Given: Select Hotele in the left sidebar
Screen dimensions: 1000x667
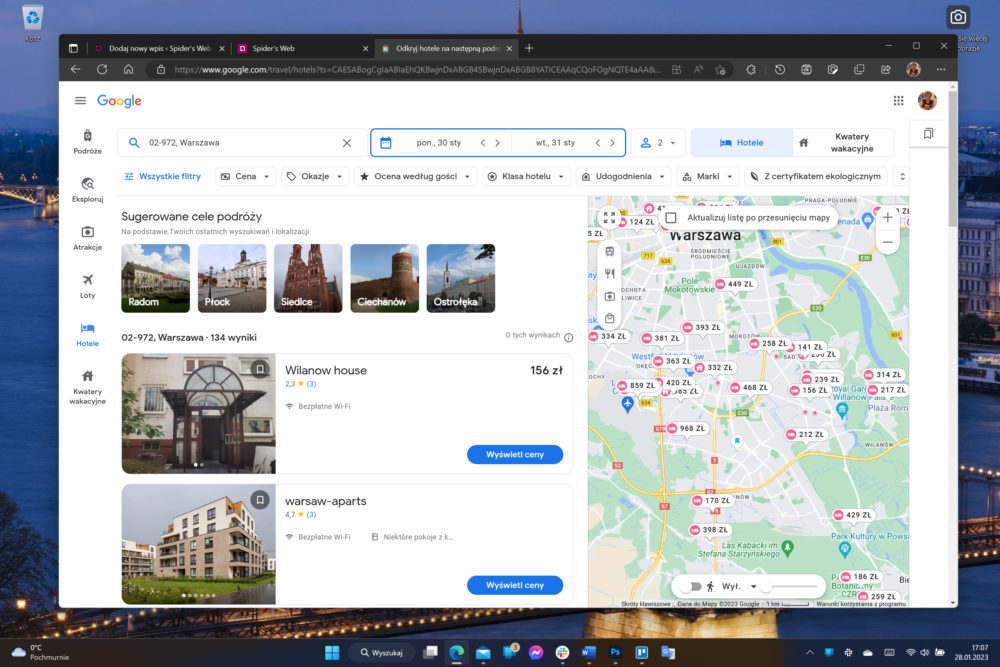Looking at the screenshot, I should (87, 334).
